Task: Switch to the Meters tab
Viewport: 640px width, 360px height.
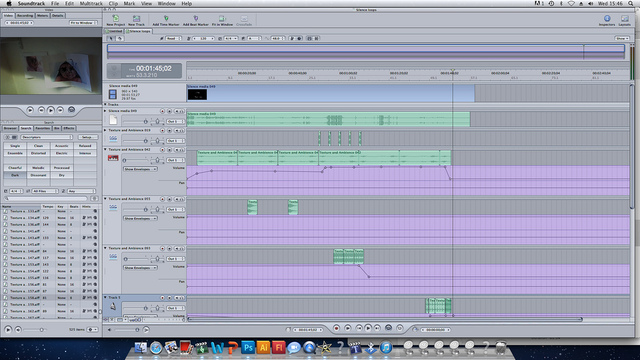Action: click(x=42, y=16)
